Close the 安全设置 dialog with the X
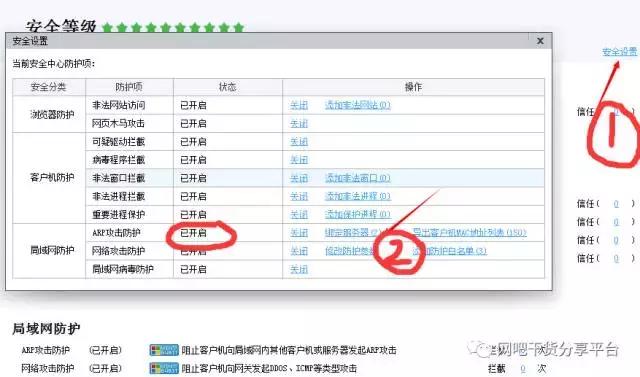 pos(540,41)
